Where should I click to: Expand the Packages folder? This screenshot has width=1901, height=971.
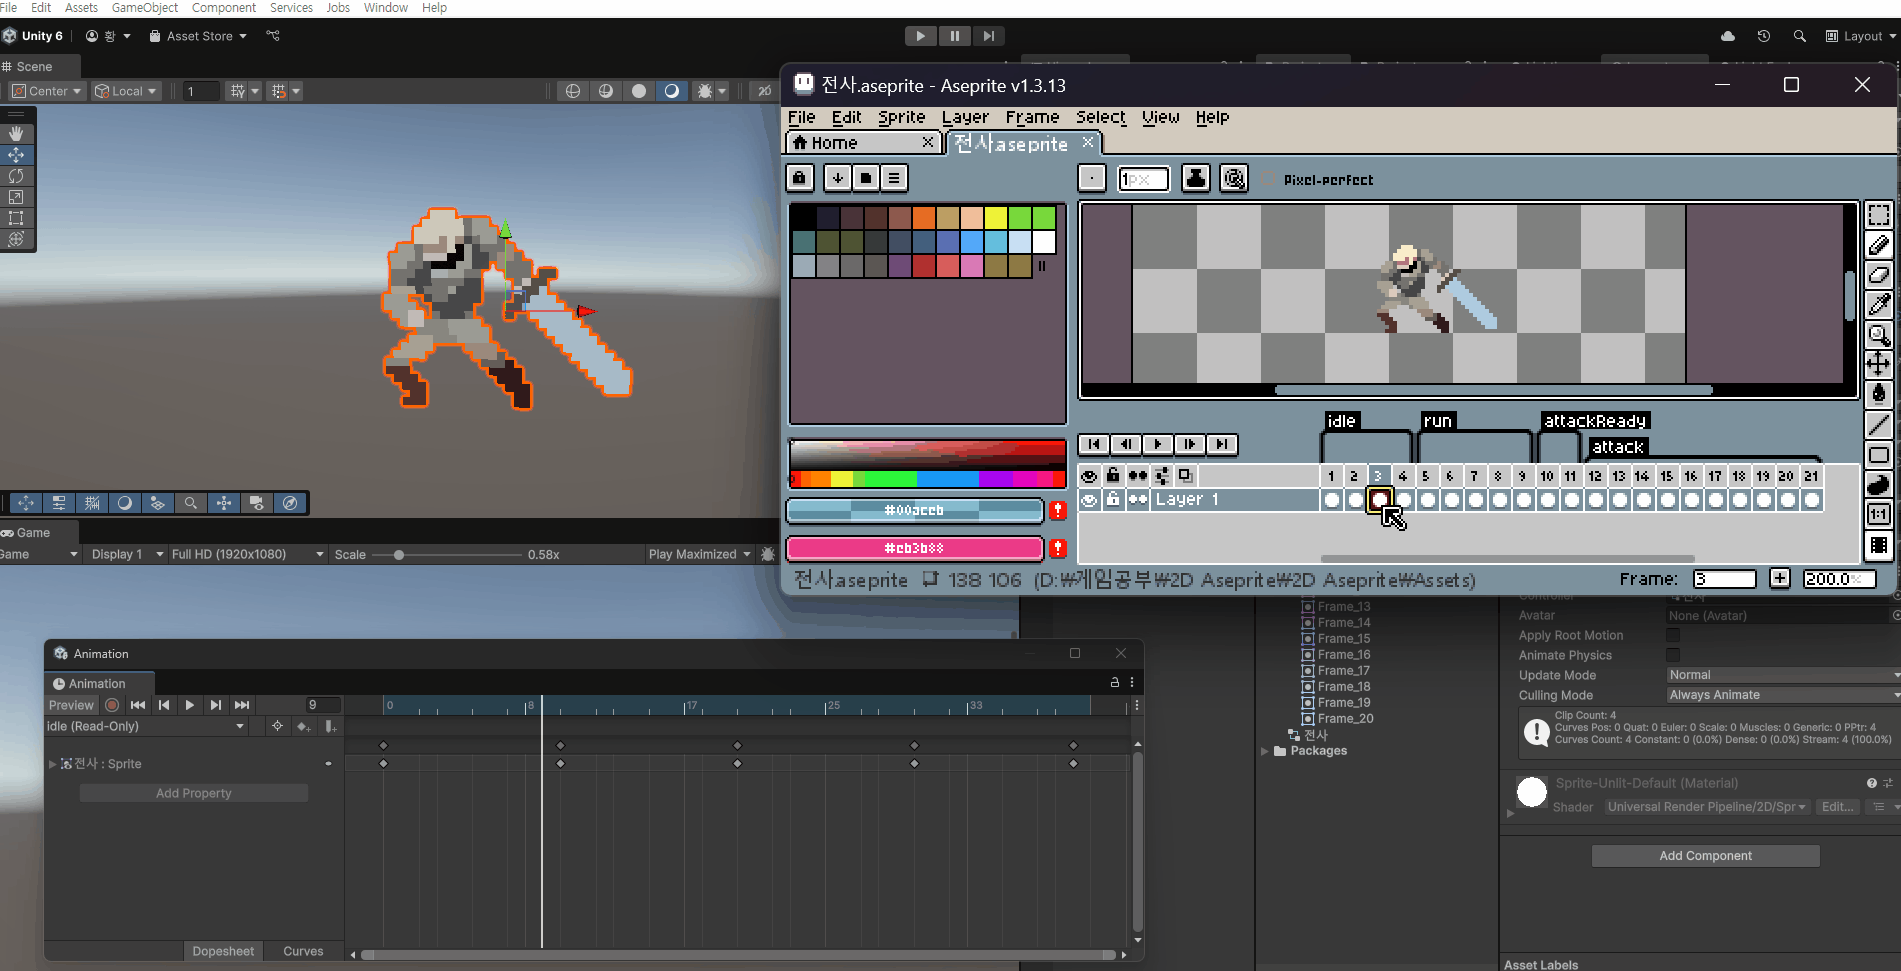tap(1265, 751)
